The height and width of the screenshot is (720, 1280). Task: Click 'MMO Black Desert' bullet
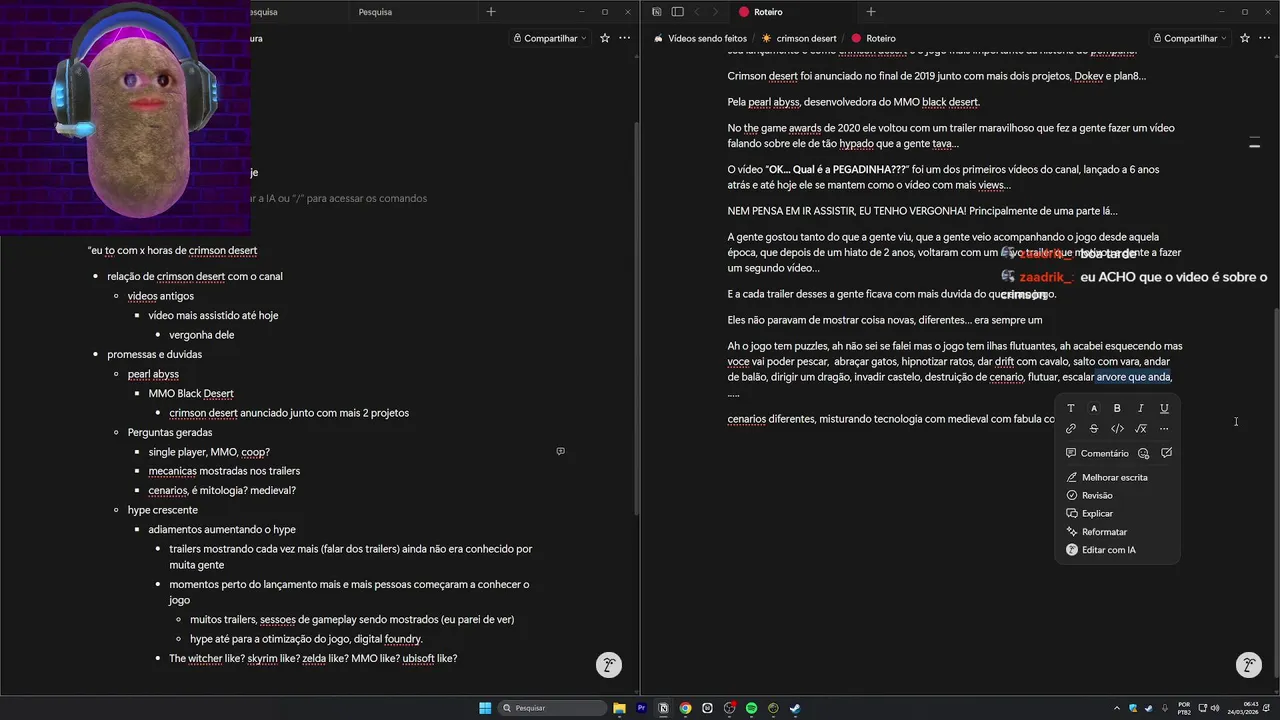[191, 393]
